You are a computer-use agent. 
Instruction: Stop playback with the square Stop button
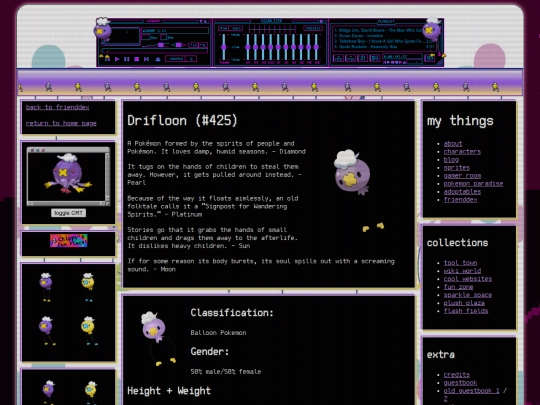click(x=137, y=59)
